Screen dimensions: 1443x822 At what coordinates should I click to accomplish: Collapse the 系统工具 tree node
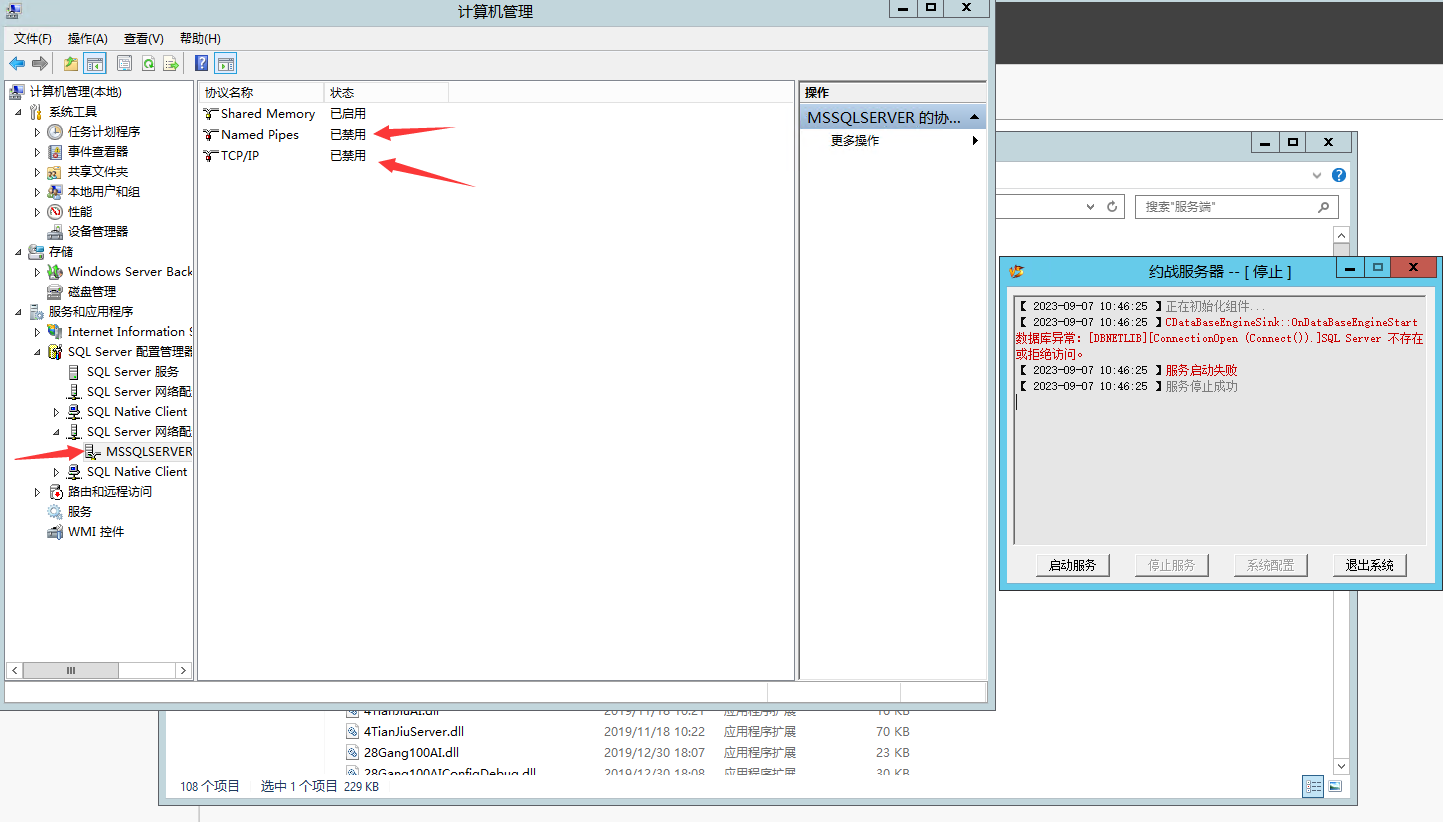click(19, 112)
